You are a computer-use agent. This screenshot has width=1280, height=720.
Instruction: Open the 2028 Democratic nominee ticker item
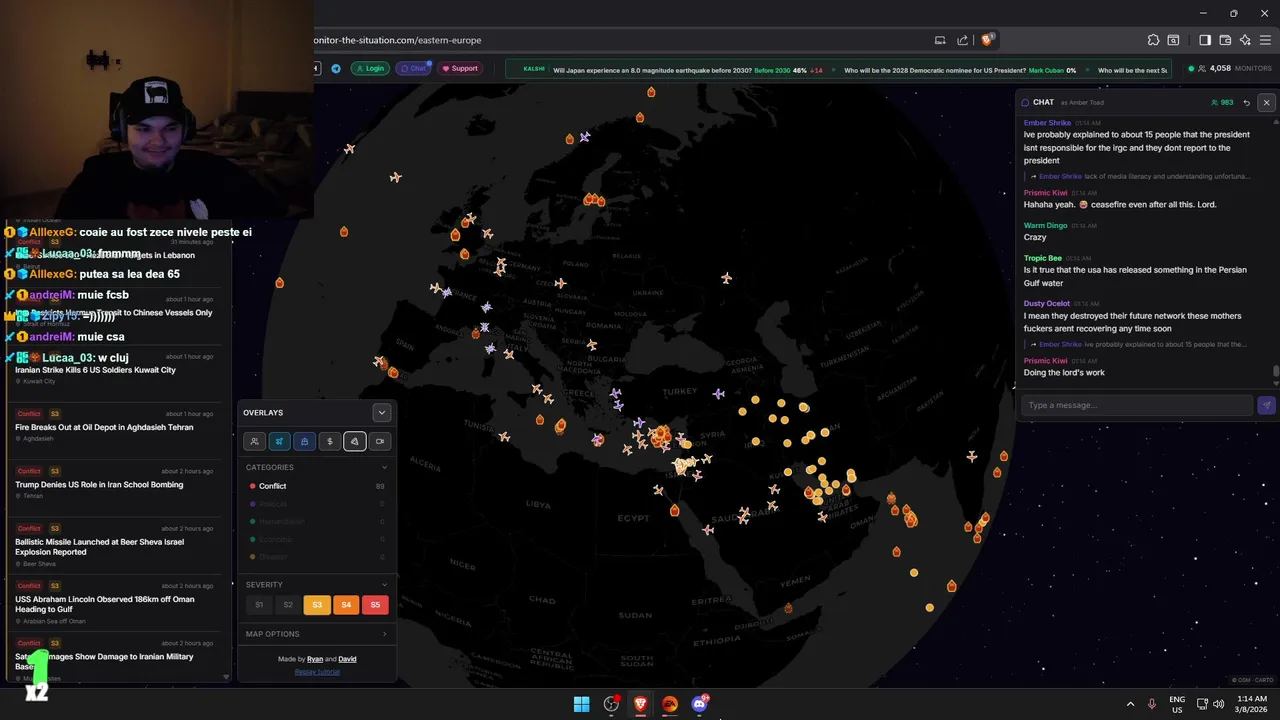(x=960, y=70)
